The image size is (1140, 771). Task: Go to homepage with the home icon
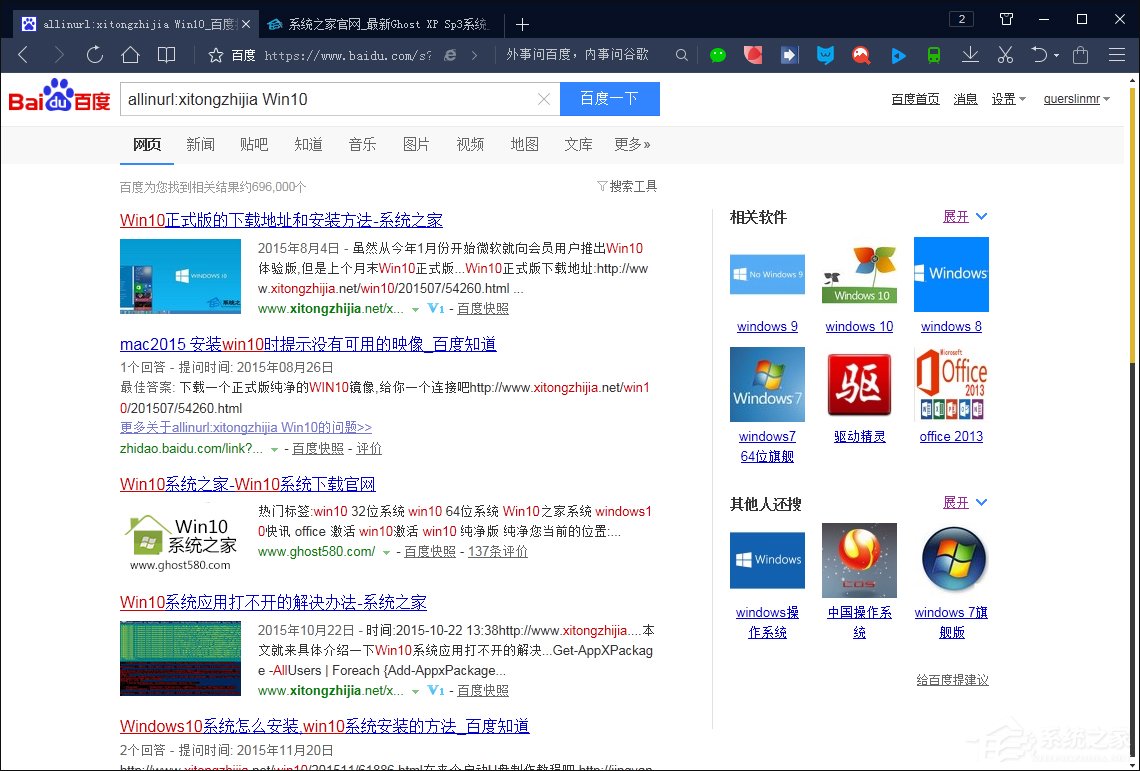point(130,54)
